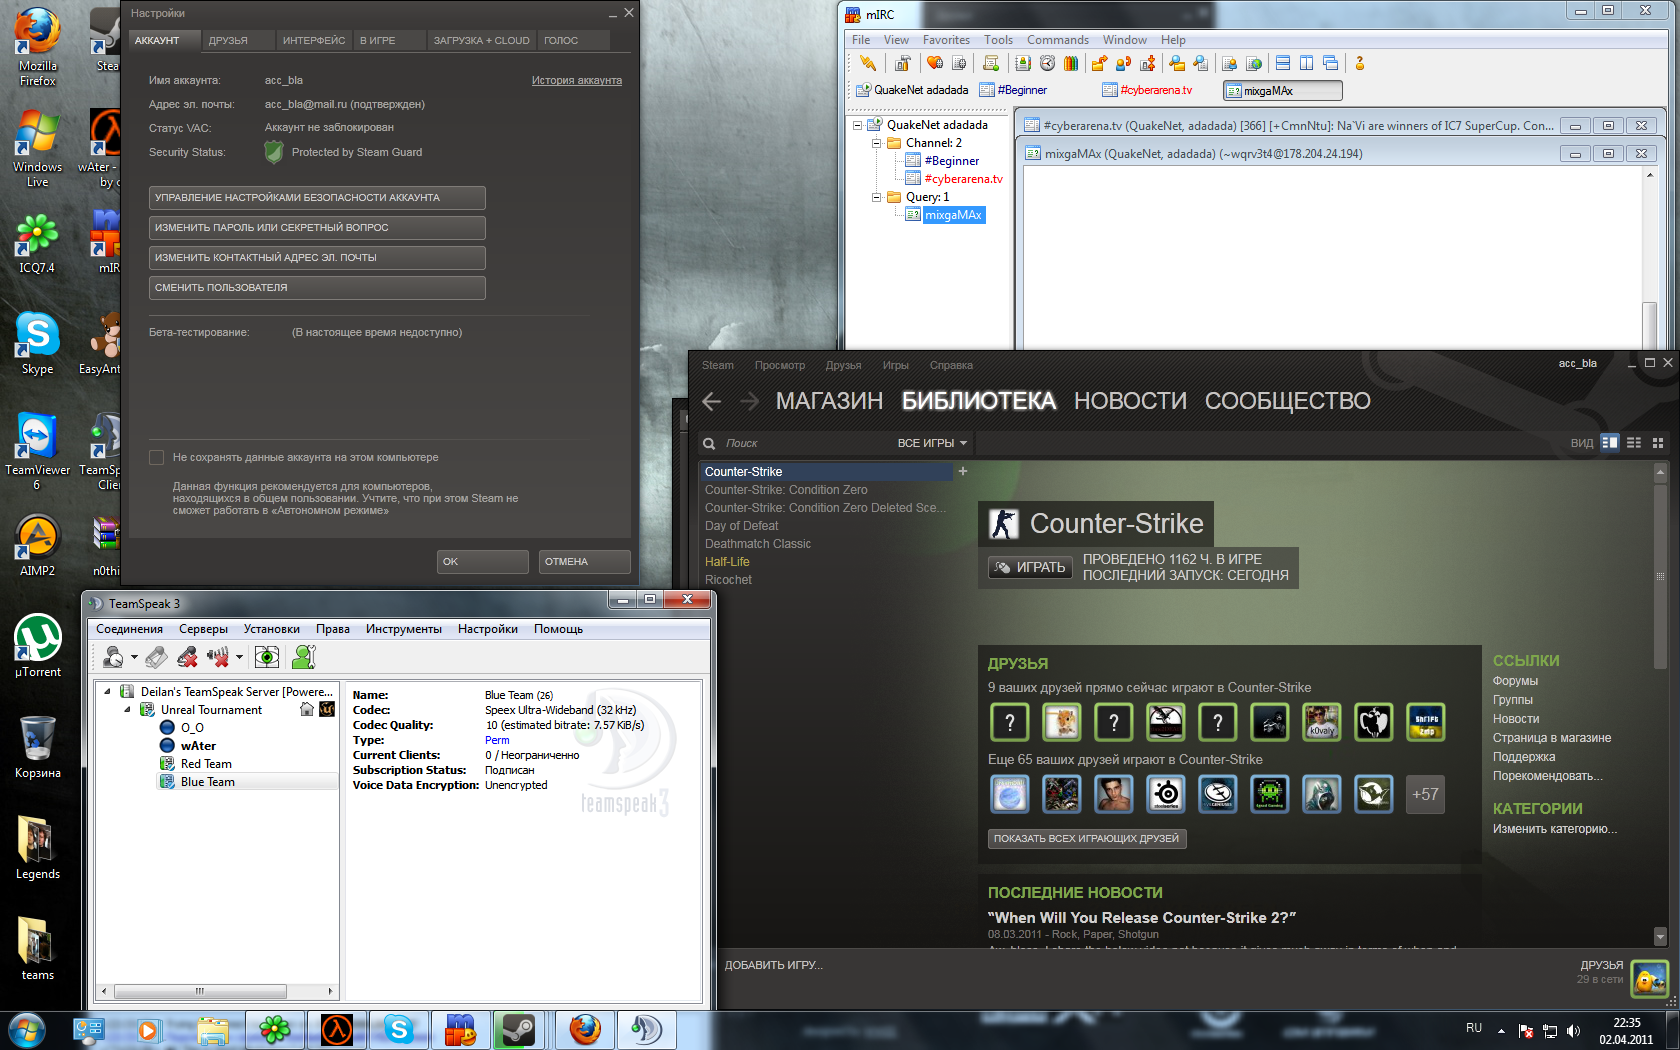Click the mIRC Connect lightning bolt icon
This screenshot has width=1680, height=1050.
867,63
